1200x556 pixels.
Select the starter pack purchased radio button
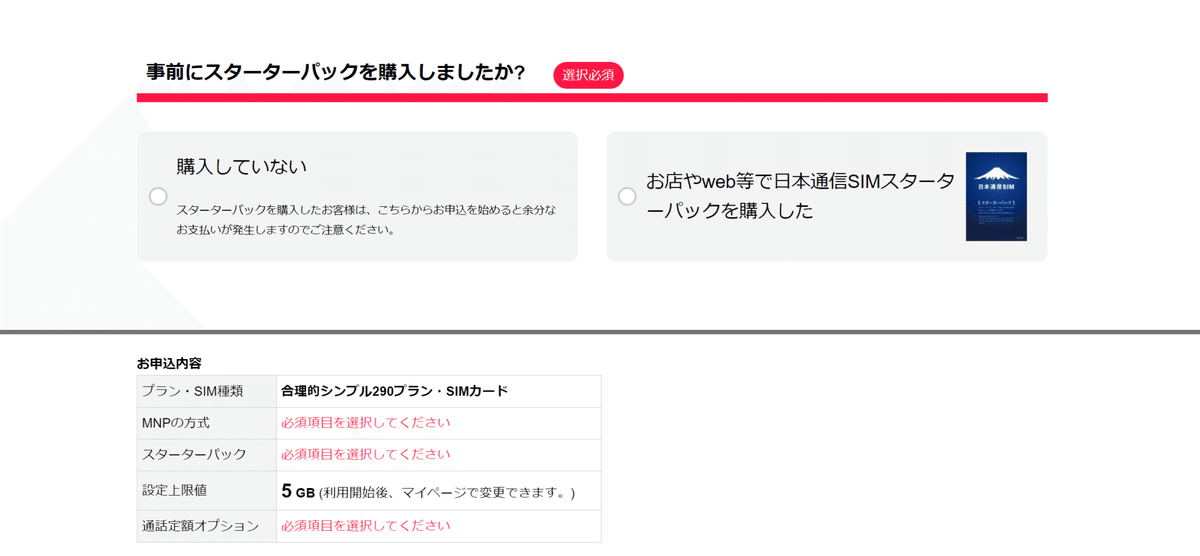point(627,196)
